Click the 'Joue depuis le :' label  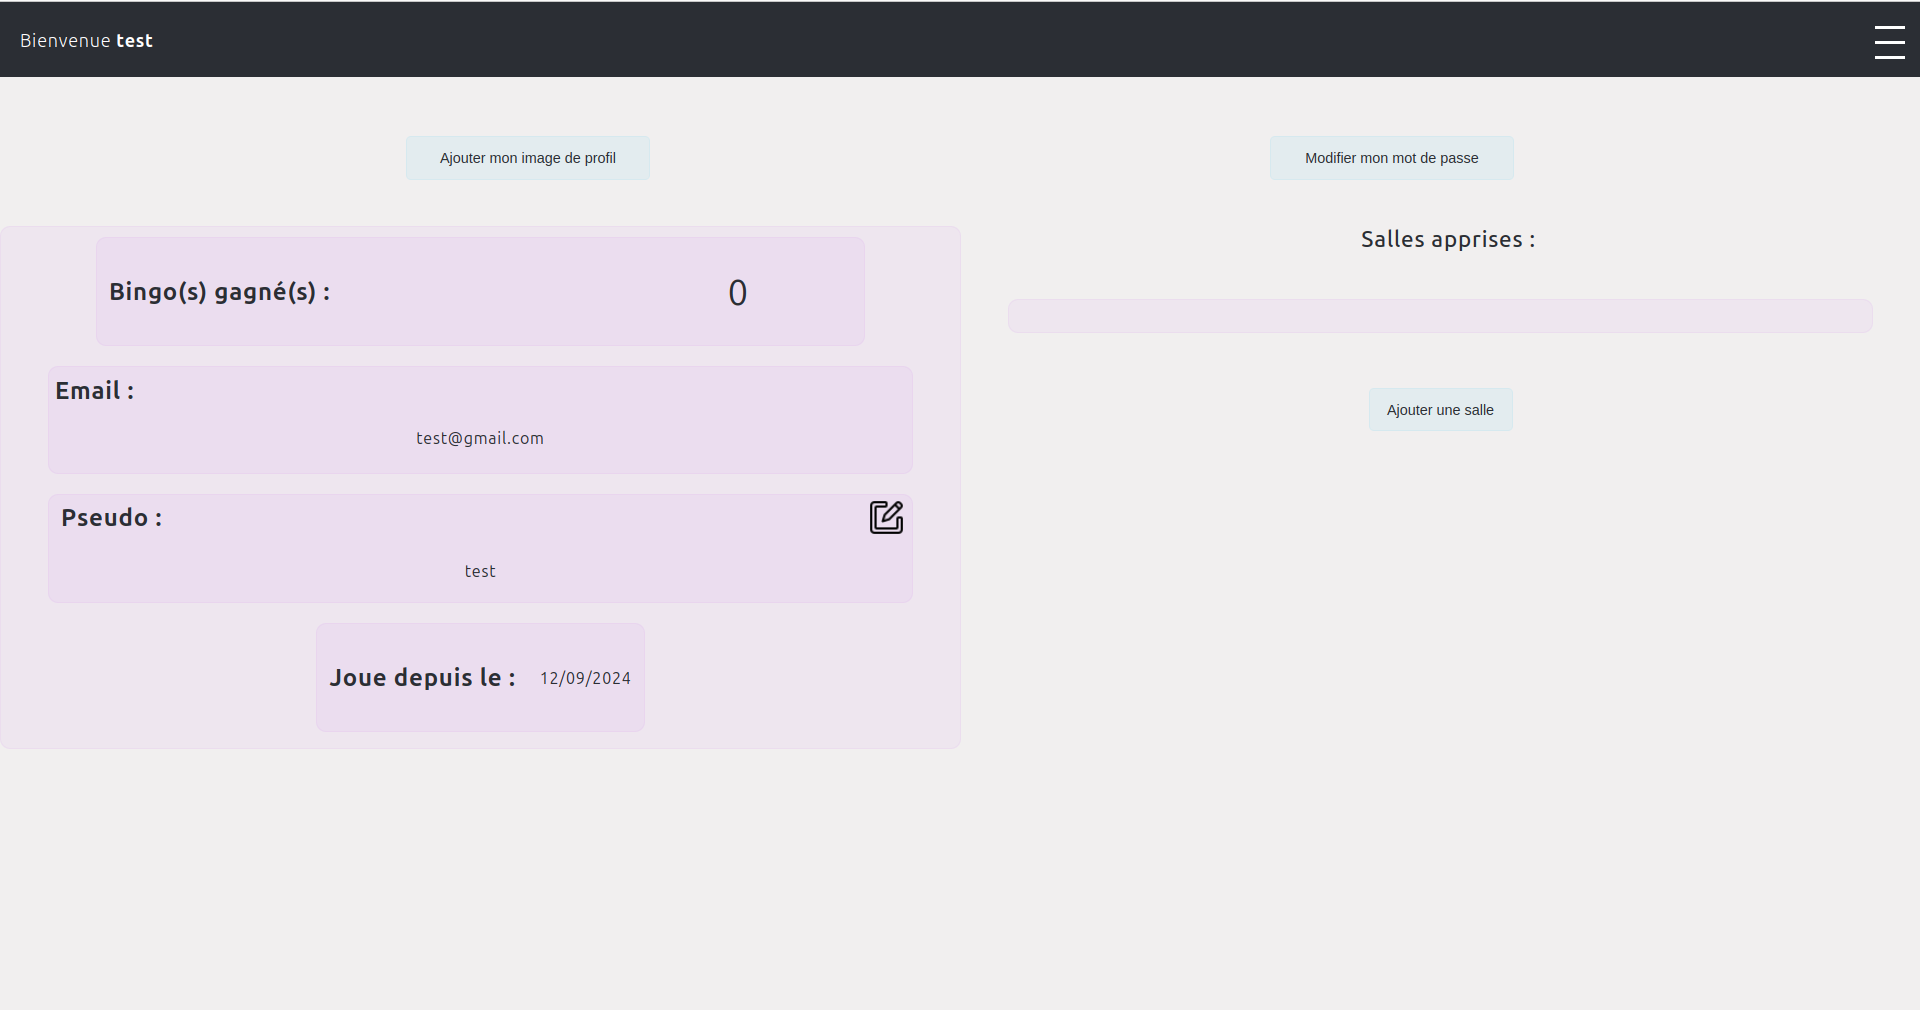(422, 677)
